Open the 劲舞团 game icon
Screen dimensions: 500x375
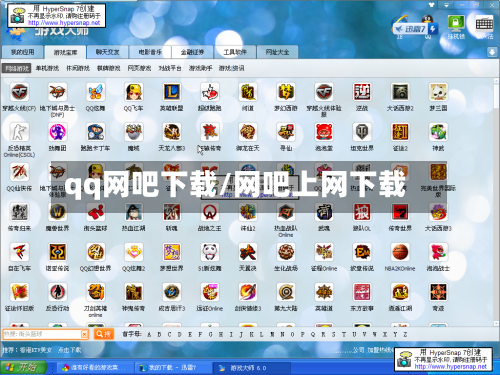tap(57, 132)
